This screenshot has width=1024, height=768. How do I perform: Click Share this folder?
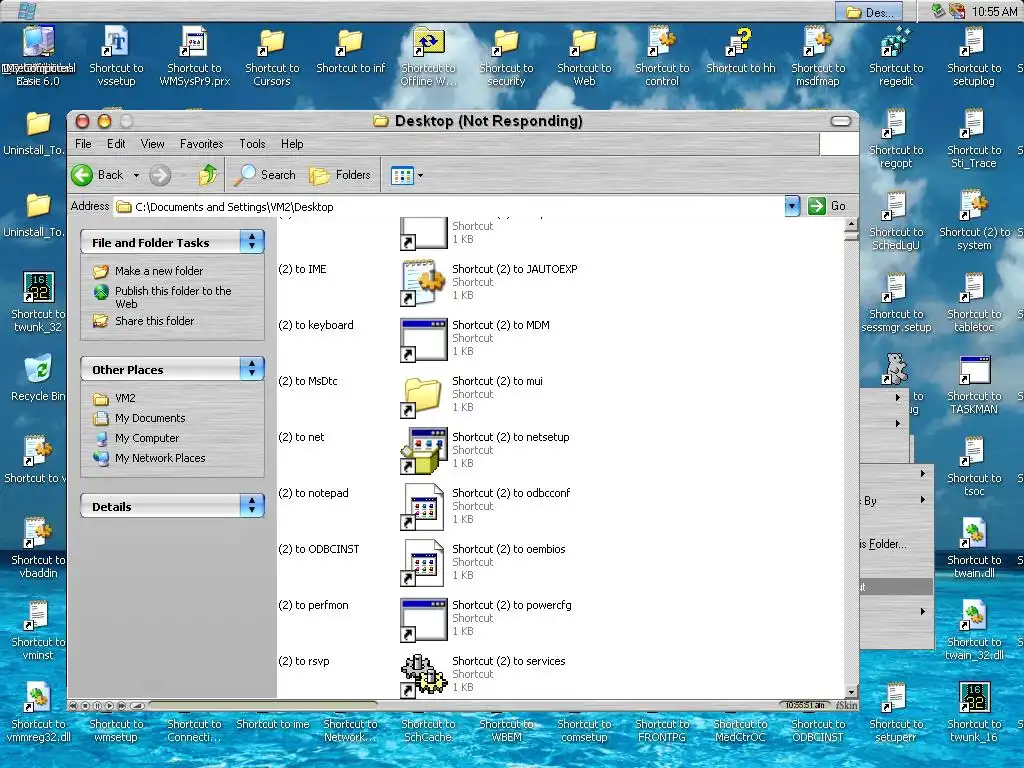(154, 321)
